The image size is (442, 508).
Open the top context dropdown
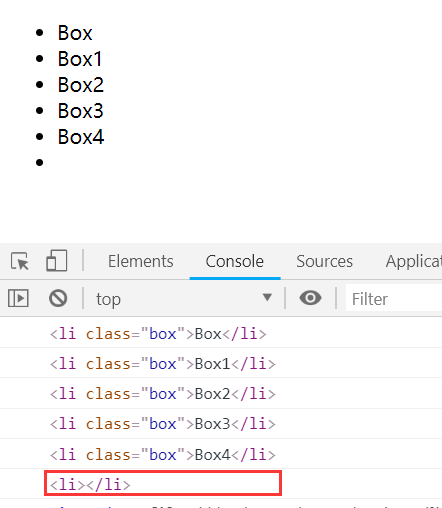tap(184, 299)
